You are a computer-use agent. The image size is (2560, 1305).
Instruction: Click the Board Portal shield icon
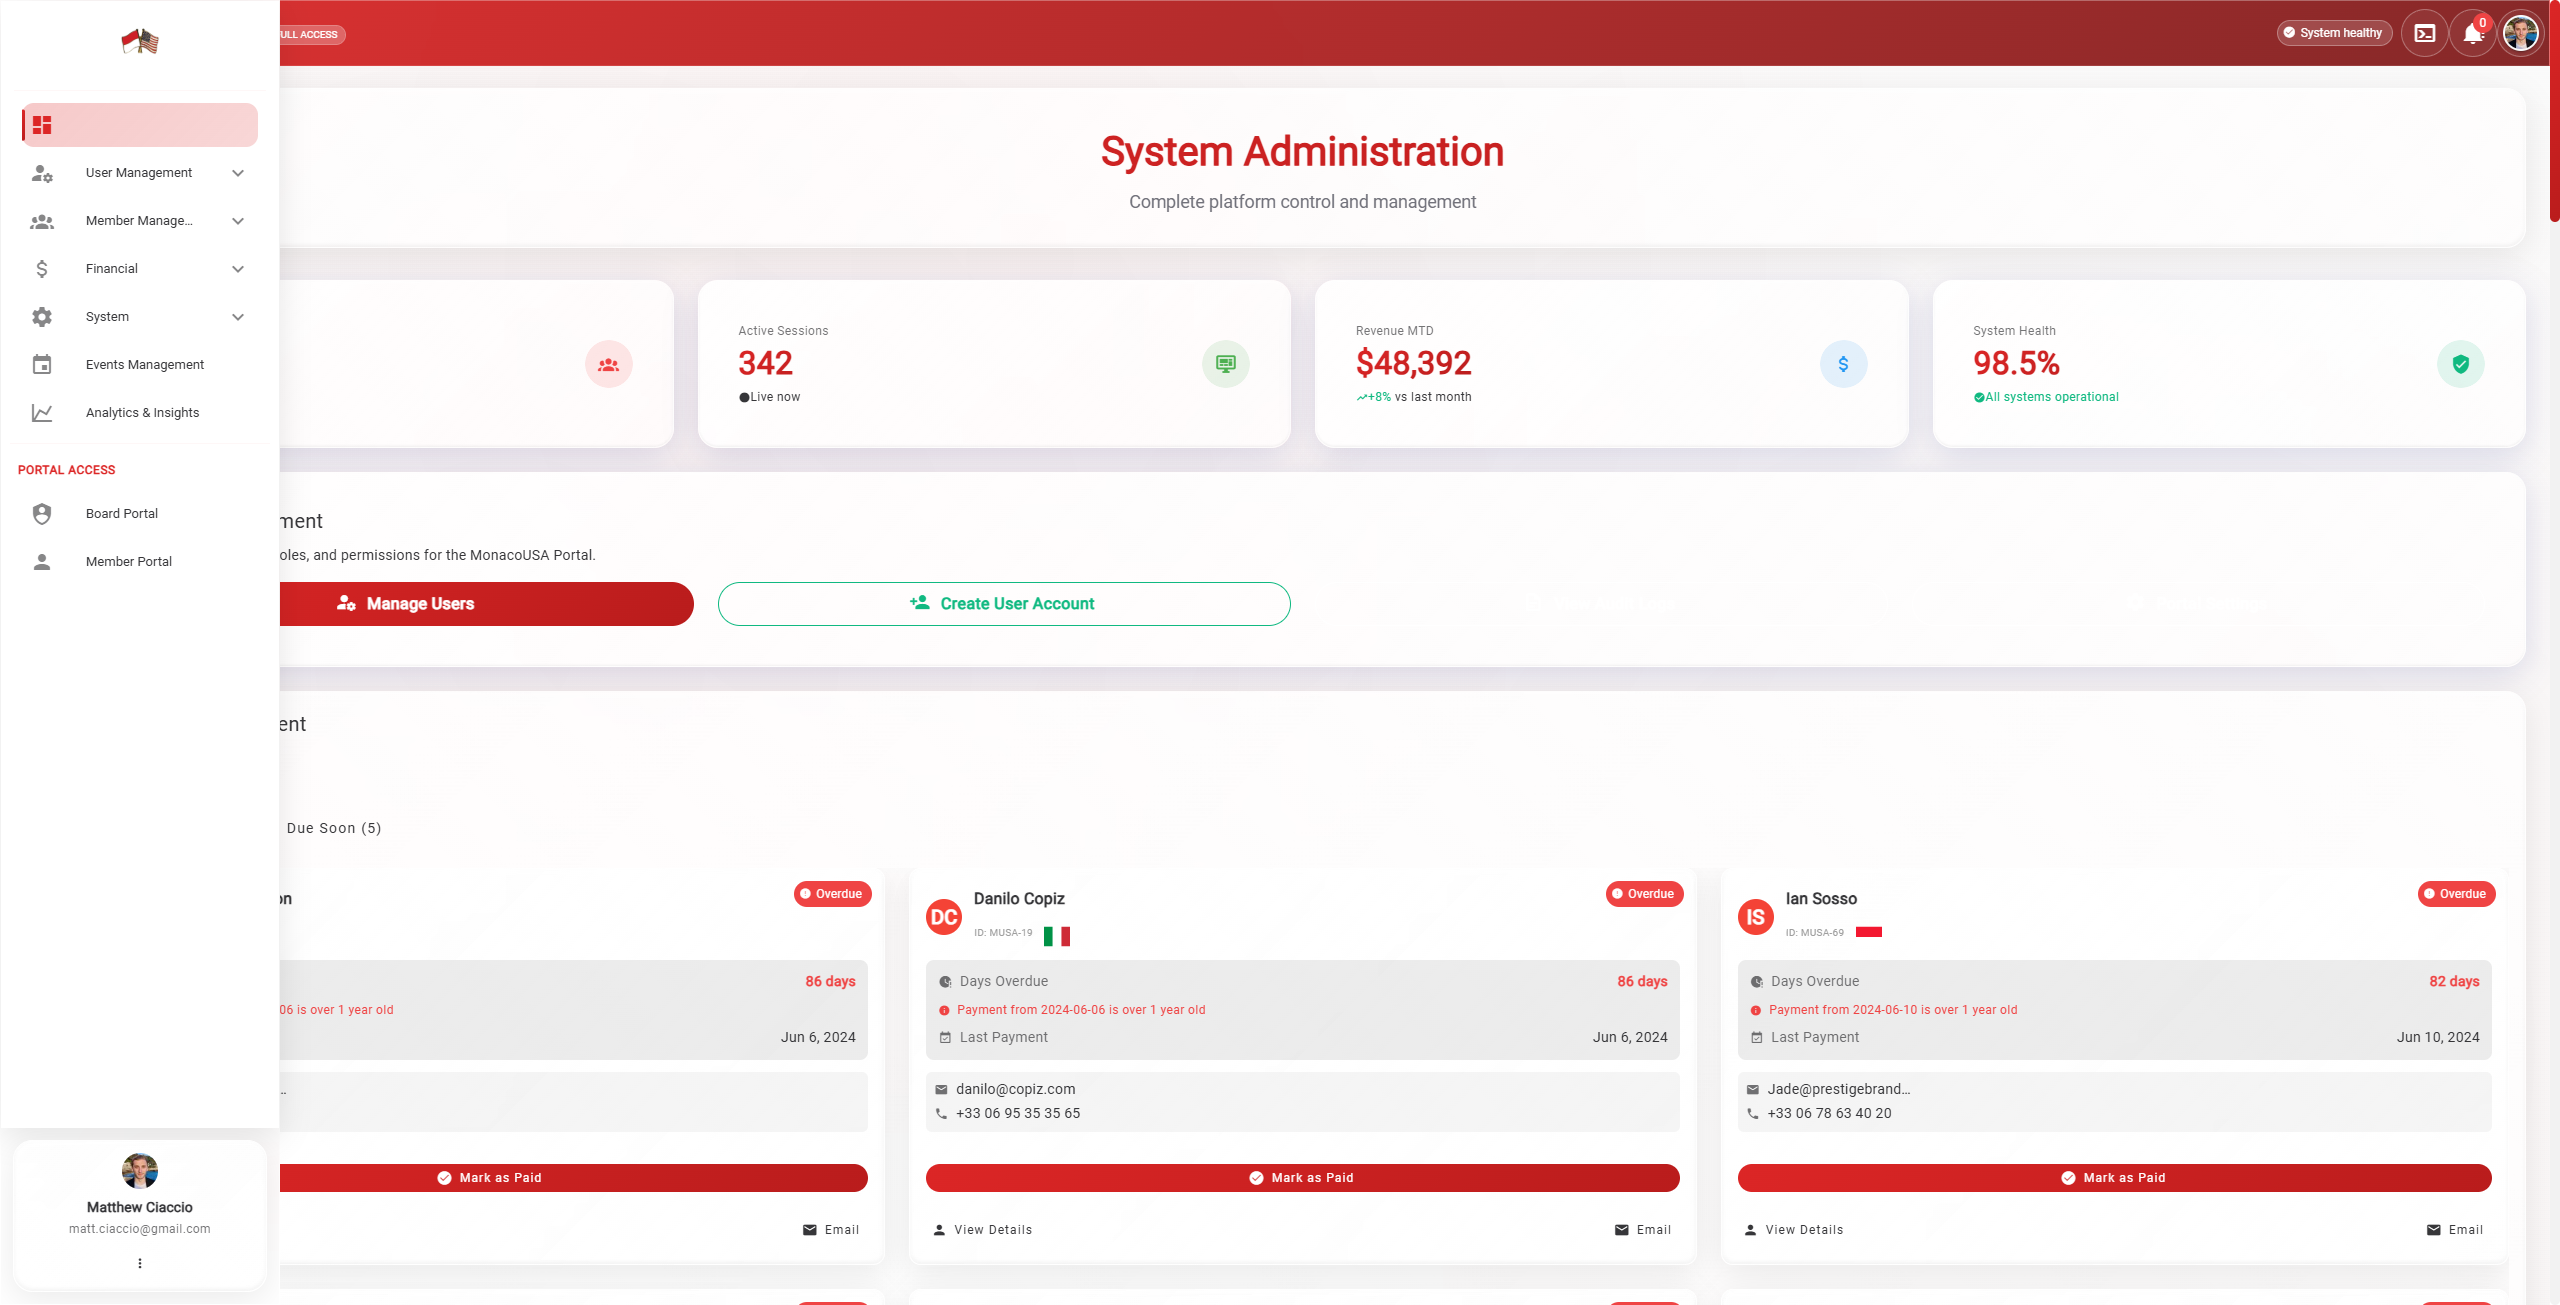42,514
